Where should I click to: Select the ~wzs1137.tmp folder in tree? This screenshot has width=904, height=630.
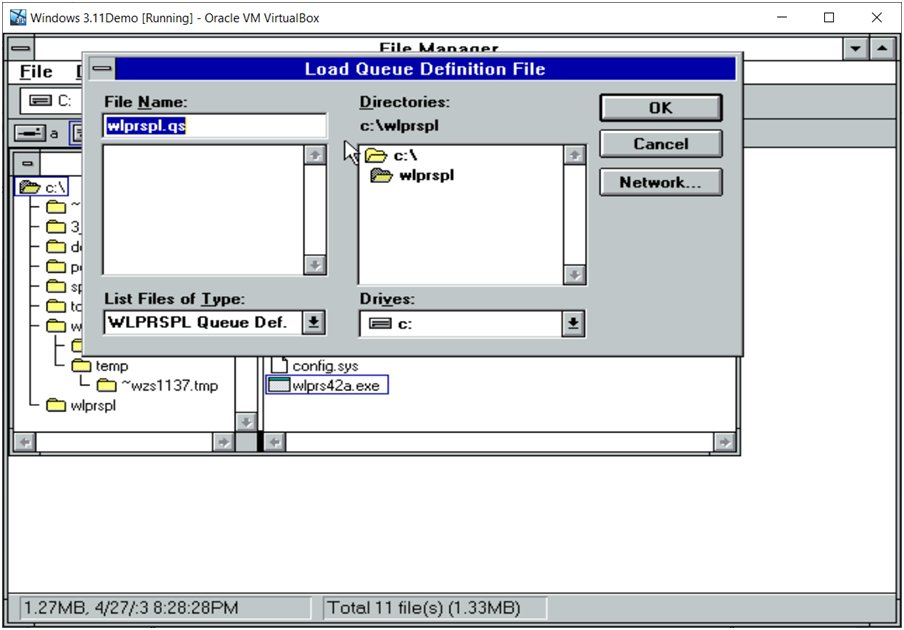(x=157, y=385)
